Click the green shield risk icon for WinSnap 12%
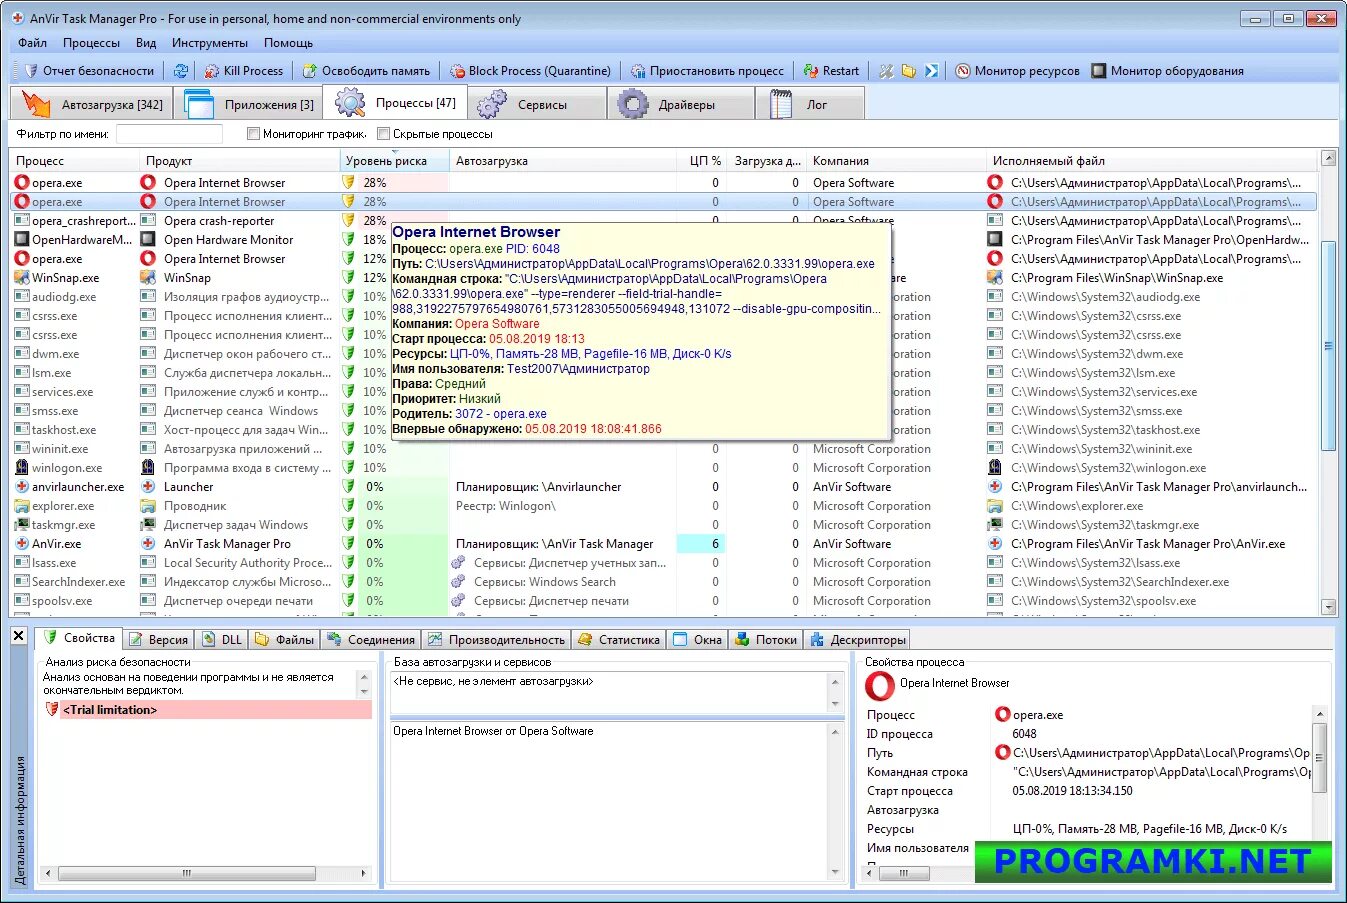1347x903 pixels. (x=349, y=278)
